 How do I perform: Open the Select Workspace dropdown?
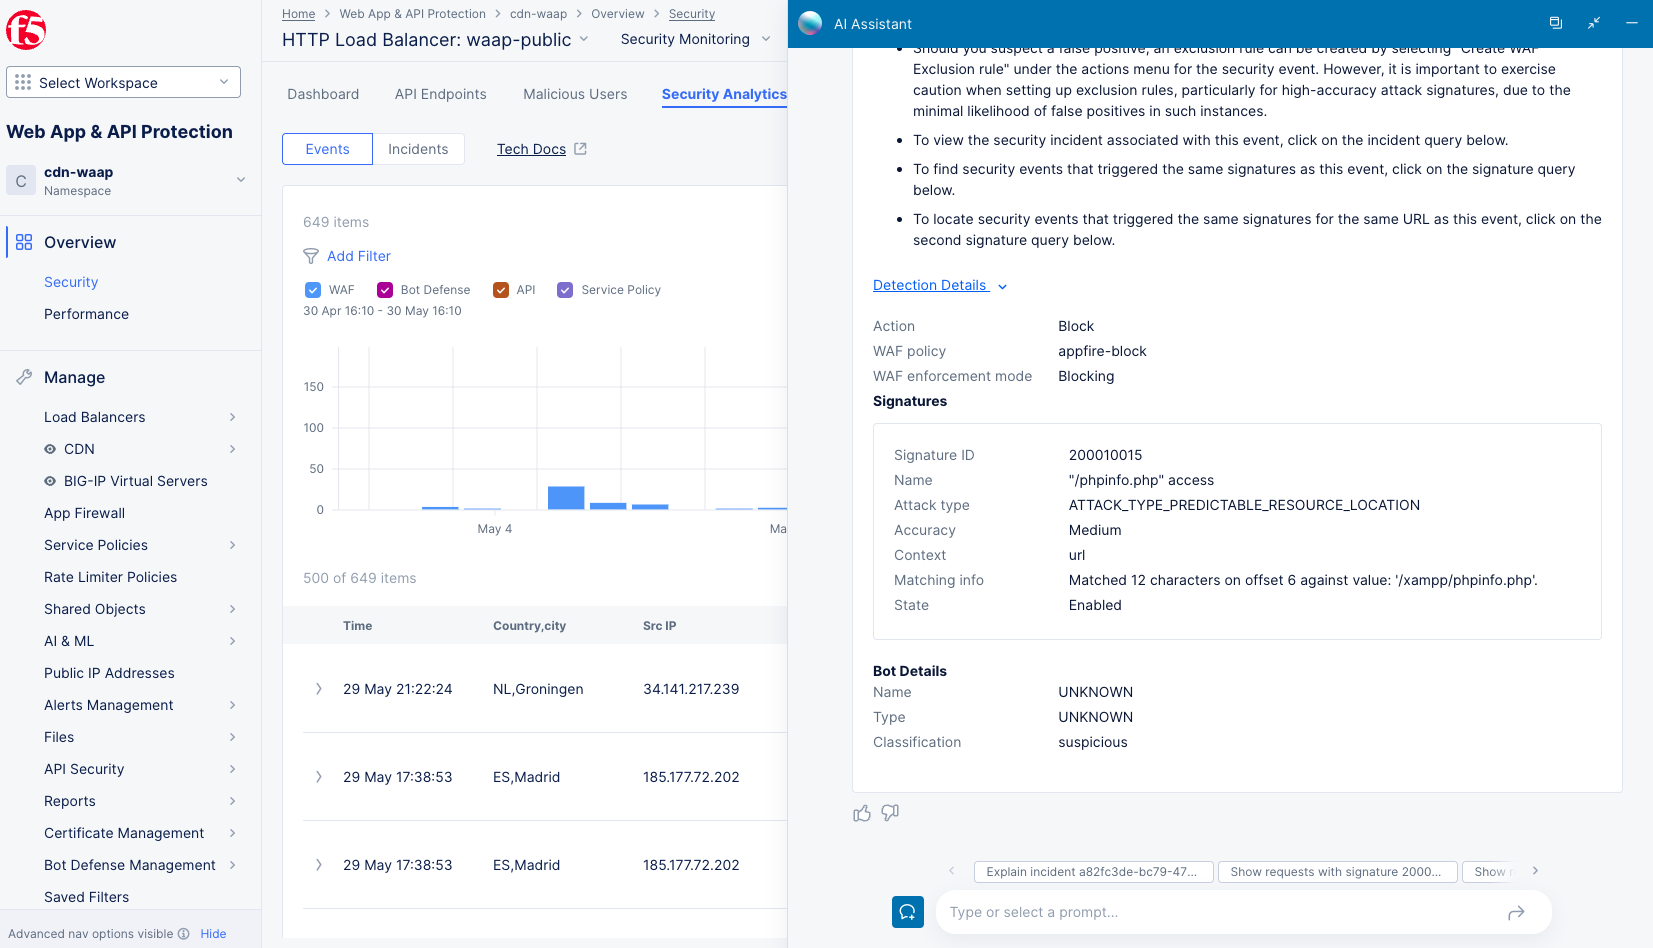tap(224, 82)
